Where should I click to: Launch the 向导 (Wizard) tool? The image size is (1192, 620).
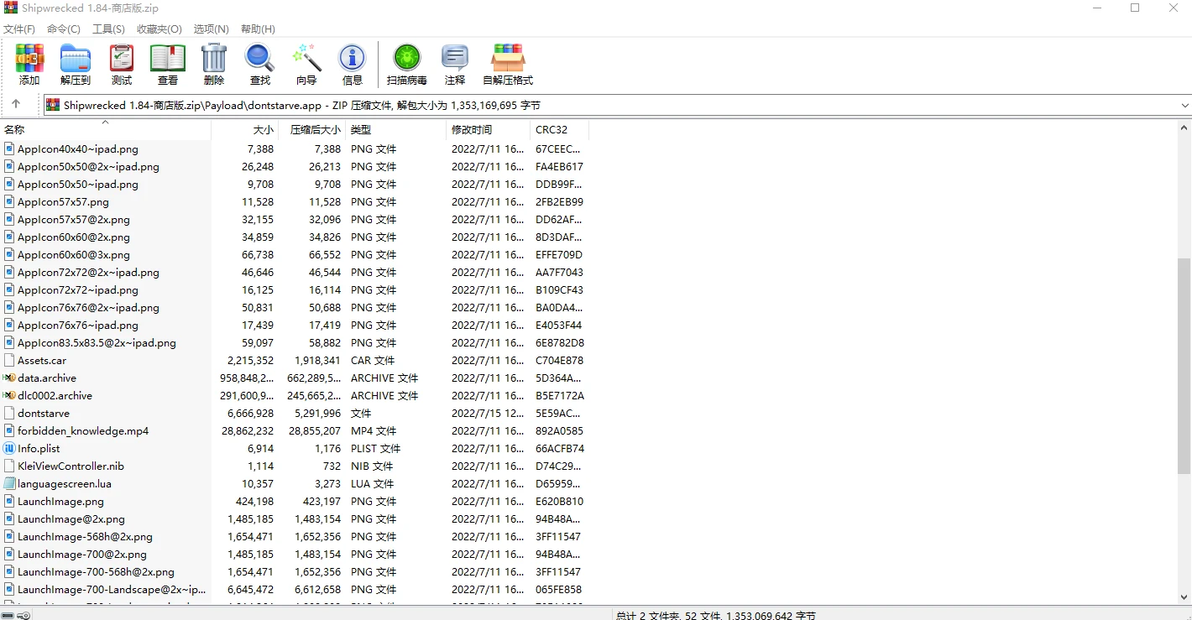click(x=306, y=65)
